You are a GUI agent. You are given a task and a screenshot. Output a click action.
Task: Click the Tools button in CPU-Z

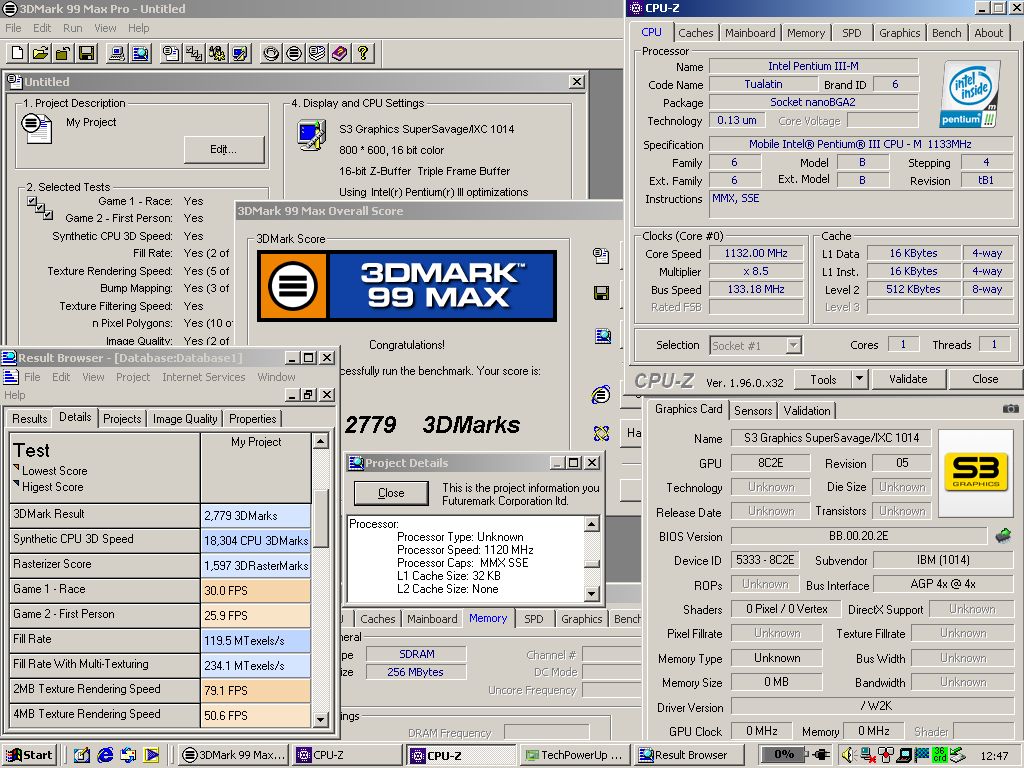(823, 379)
